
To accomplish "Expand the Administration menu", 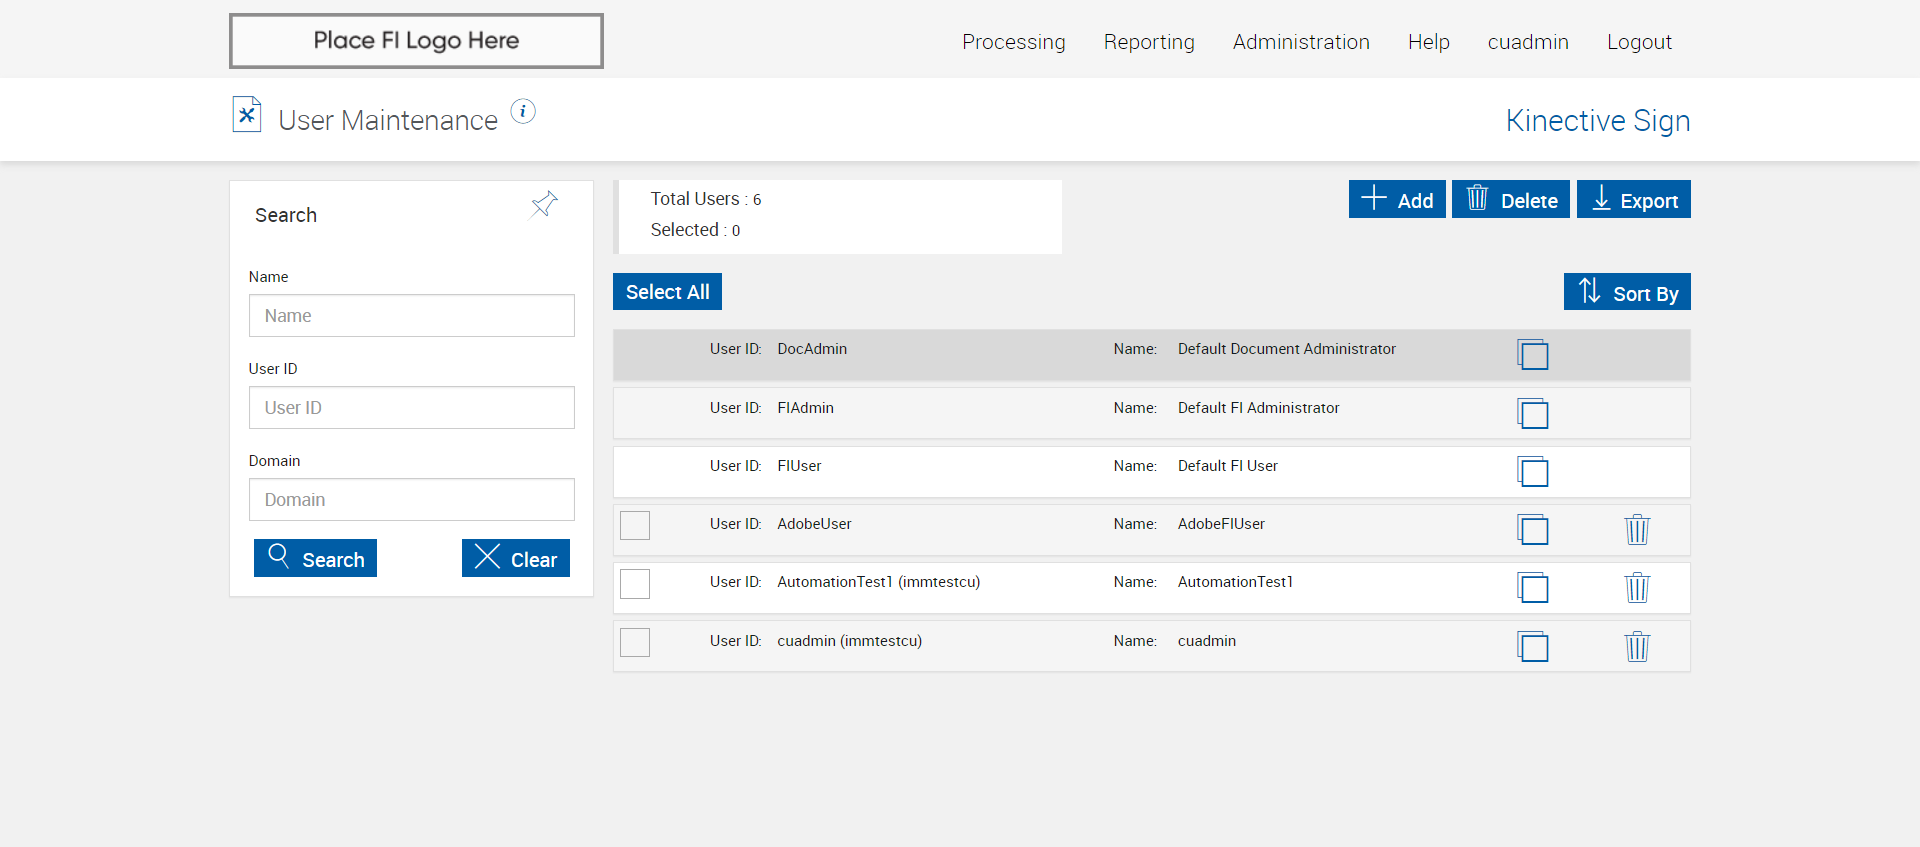I will click(1301, 42).
